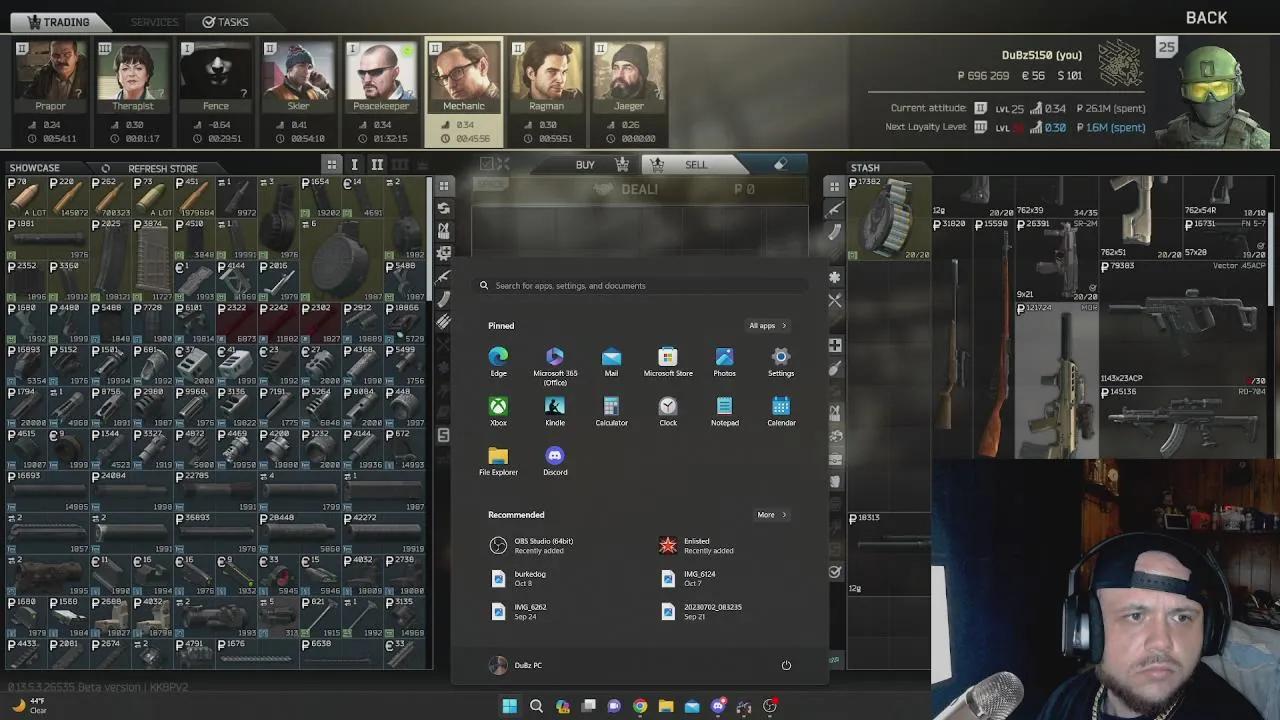Click the eraser clear-deal icon beside SELL

(x=781, y=163)
